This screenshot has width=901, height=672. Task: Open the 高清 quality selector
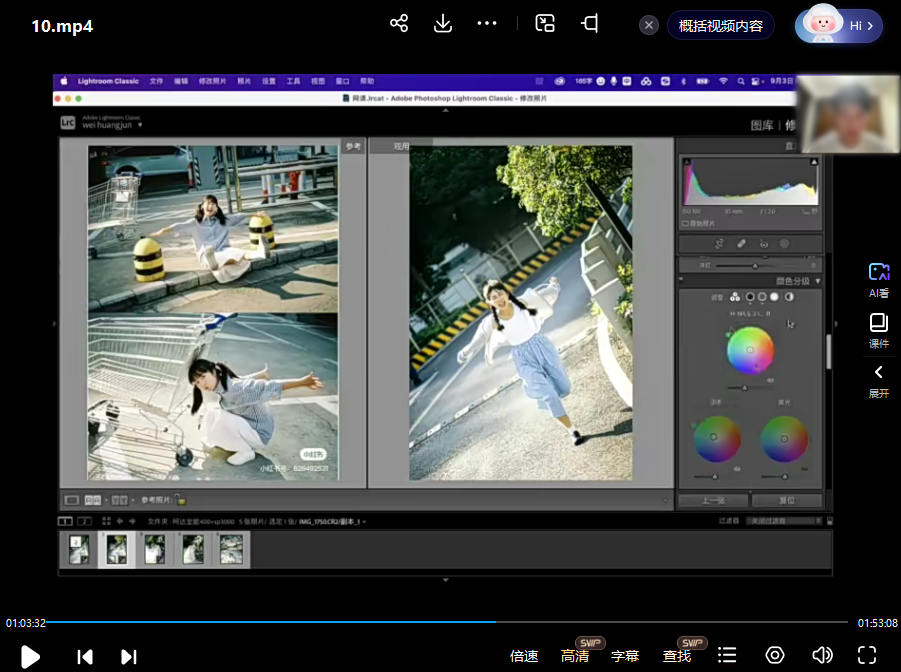tap(575, 656)
